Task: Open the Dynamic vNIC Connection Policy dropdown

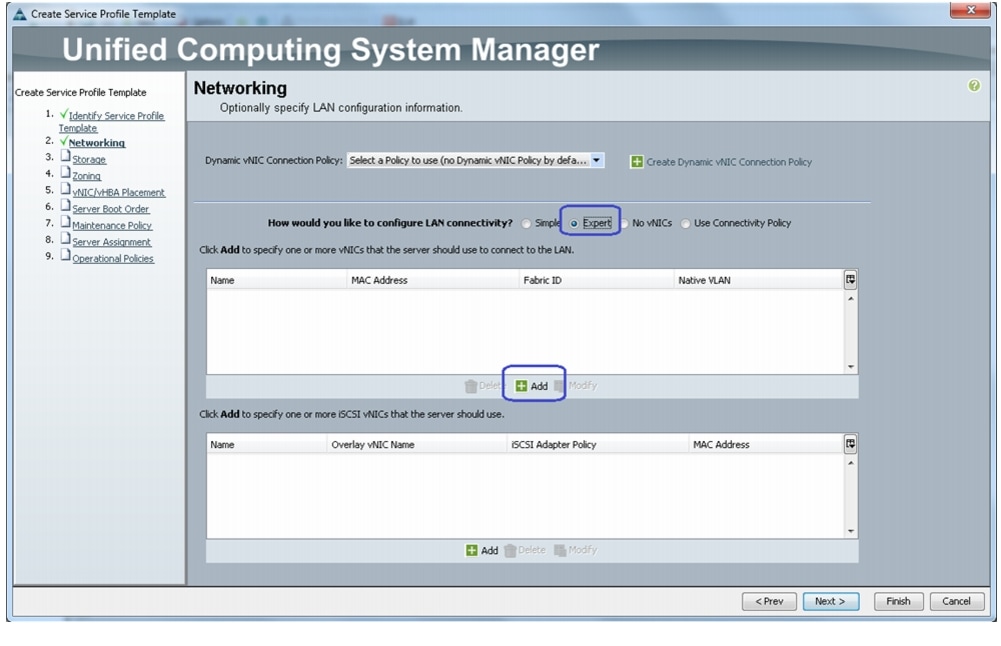Action: pyautogui.click(x=475, y=161)
